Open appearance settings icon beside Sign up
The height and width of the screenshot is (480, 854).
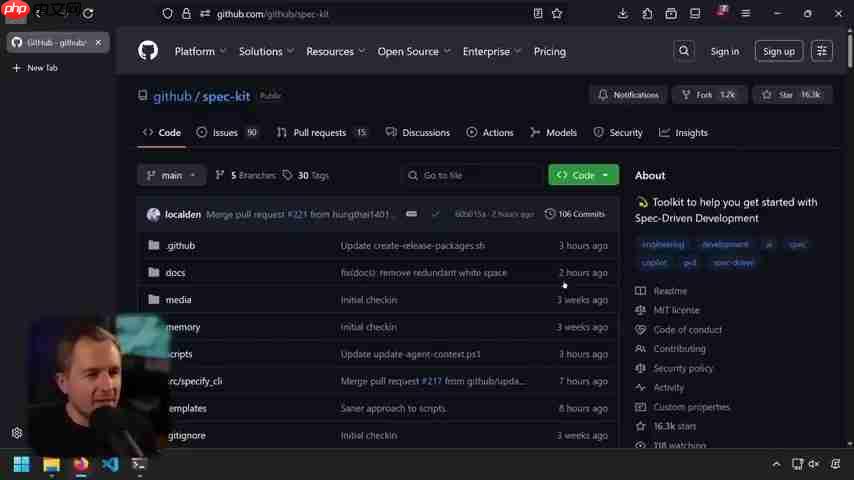[822, 51]
